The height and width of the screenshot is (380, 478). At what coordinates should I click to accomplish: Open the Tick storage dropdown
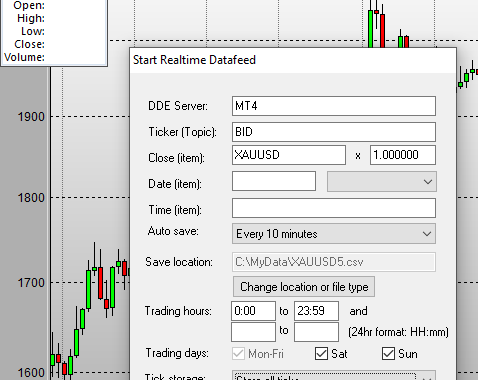point(334,376)
